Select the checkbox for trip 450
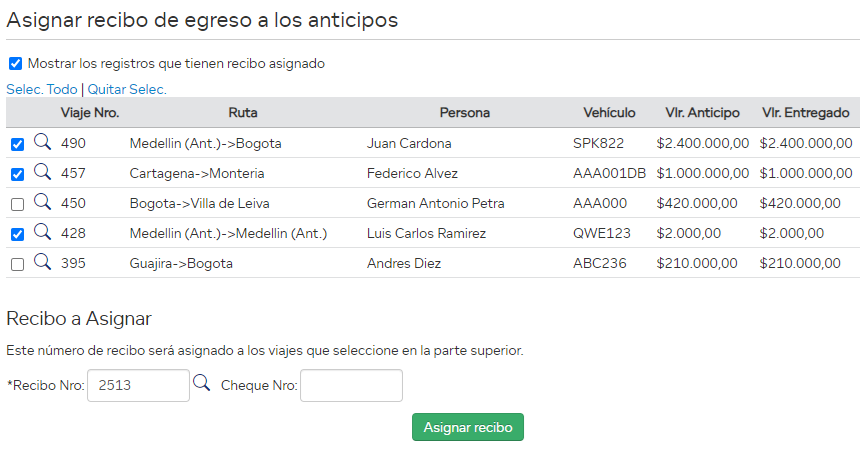The image size is (860, 461). point(17,204)
